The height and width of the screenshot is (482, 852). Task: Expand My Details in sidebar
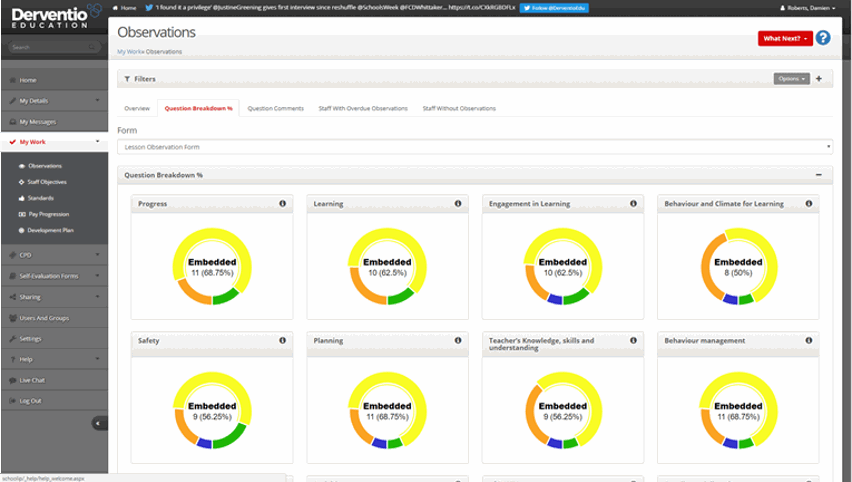[54, 101]
